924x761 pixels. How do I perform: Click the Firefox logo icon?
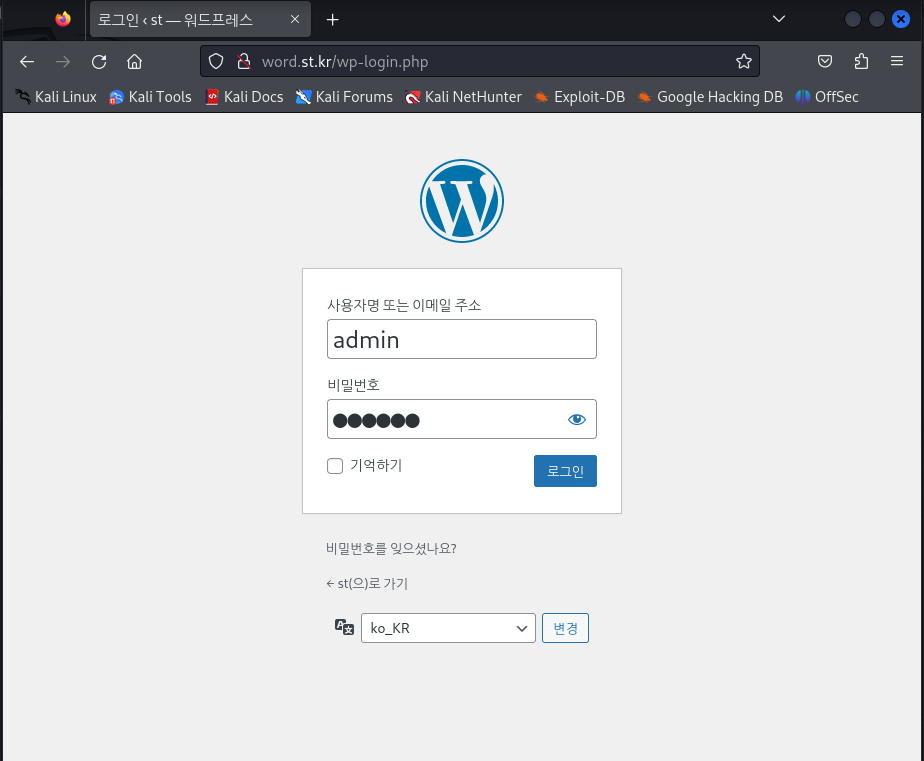pos(63,19)
